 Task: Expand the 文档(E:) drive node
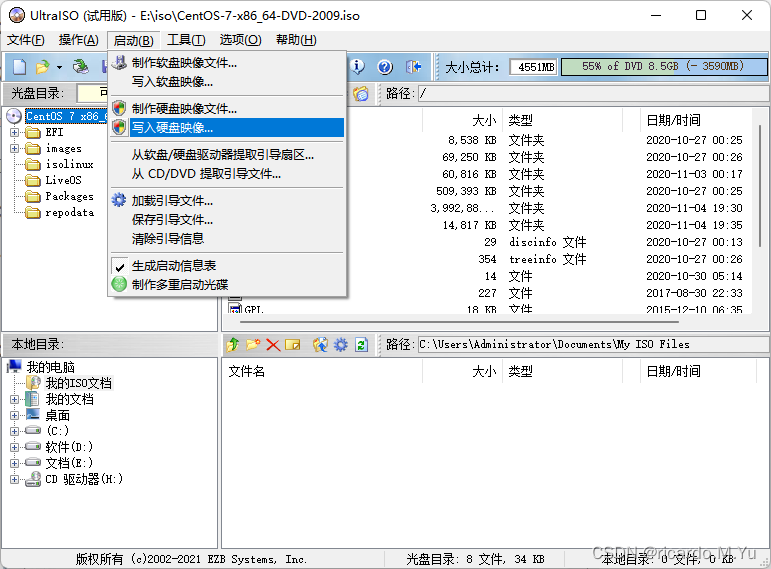[14, 463]
